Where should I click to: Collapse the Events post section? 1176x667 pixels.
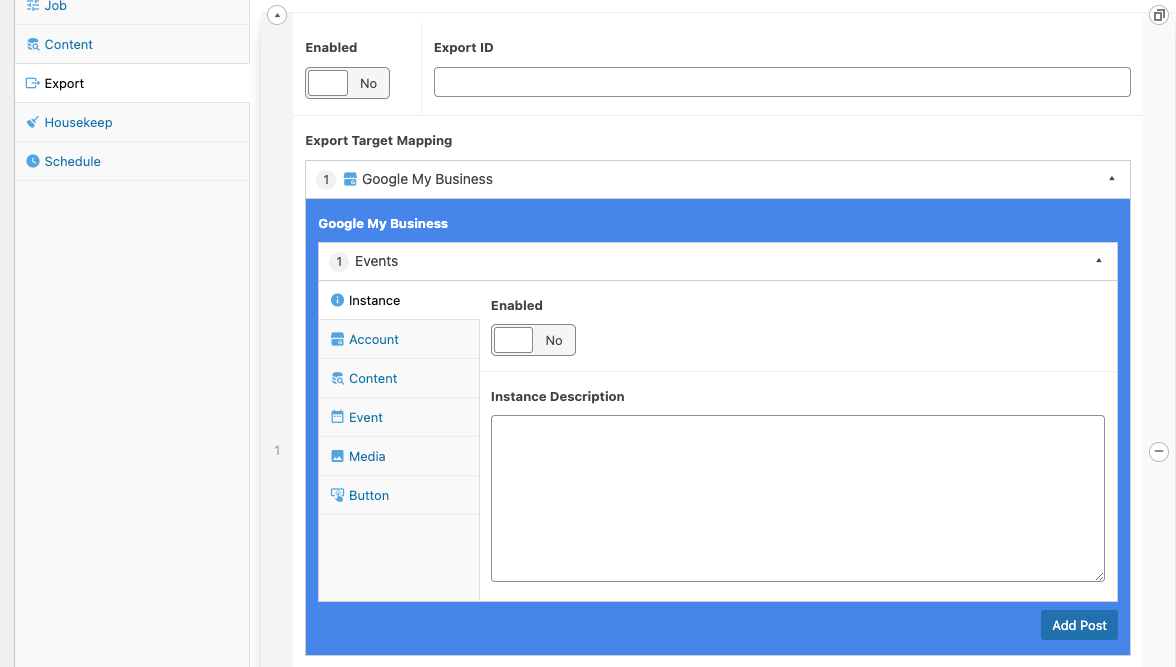pos(1099,260)
